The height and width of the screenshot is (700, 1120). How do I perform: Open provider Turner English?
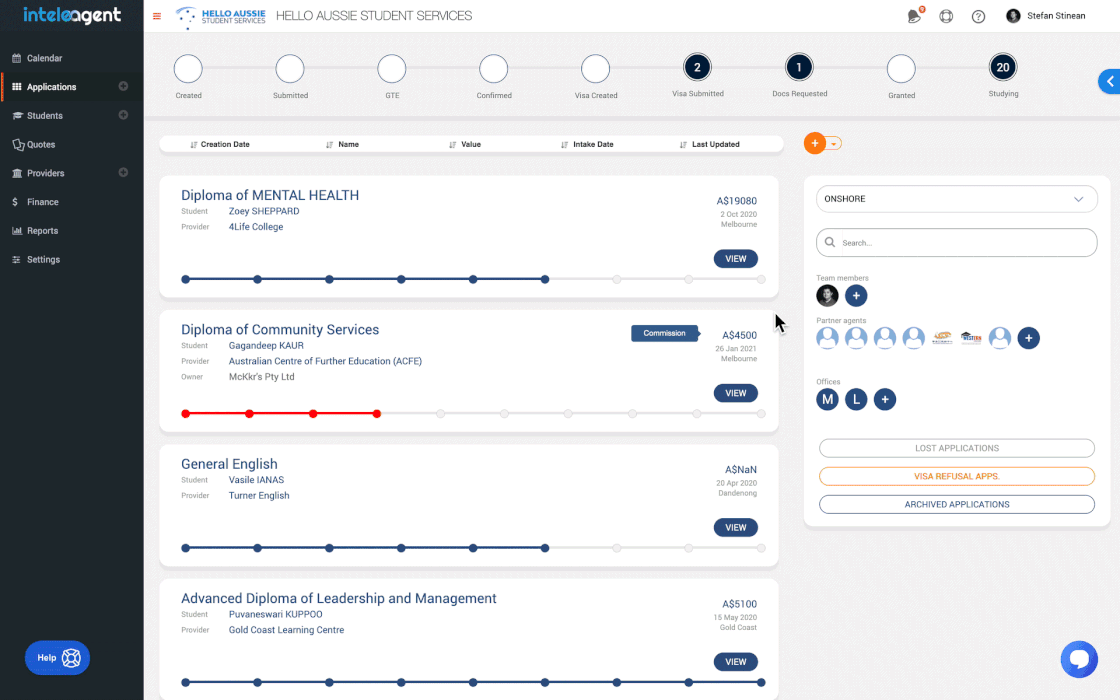[259, 495]
